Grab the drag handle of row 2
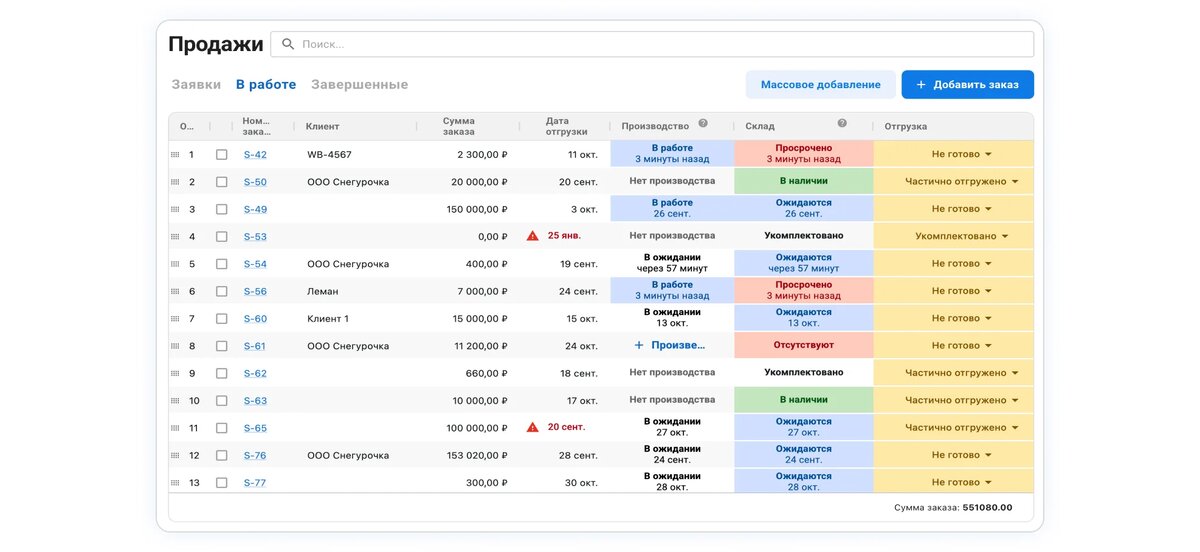 (175, 182)
